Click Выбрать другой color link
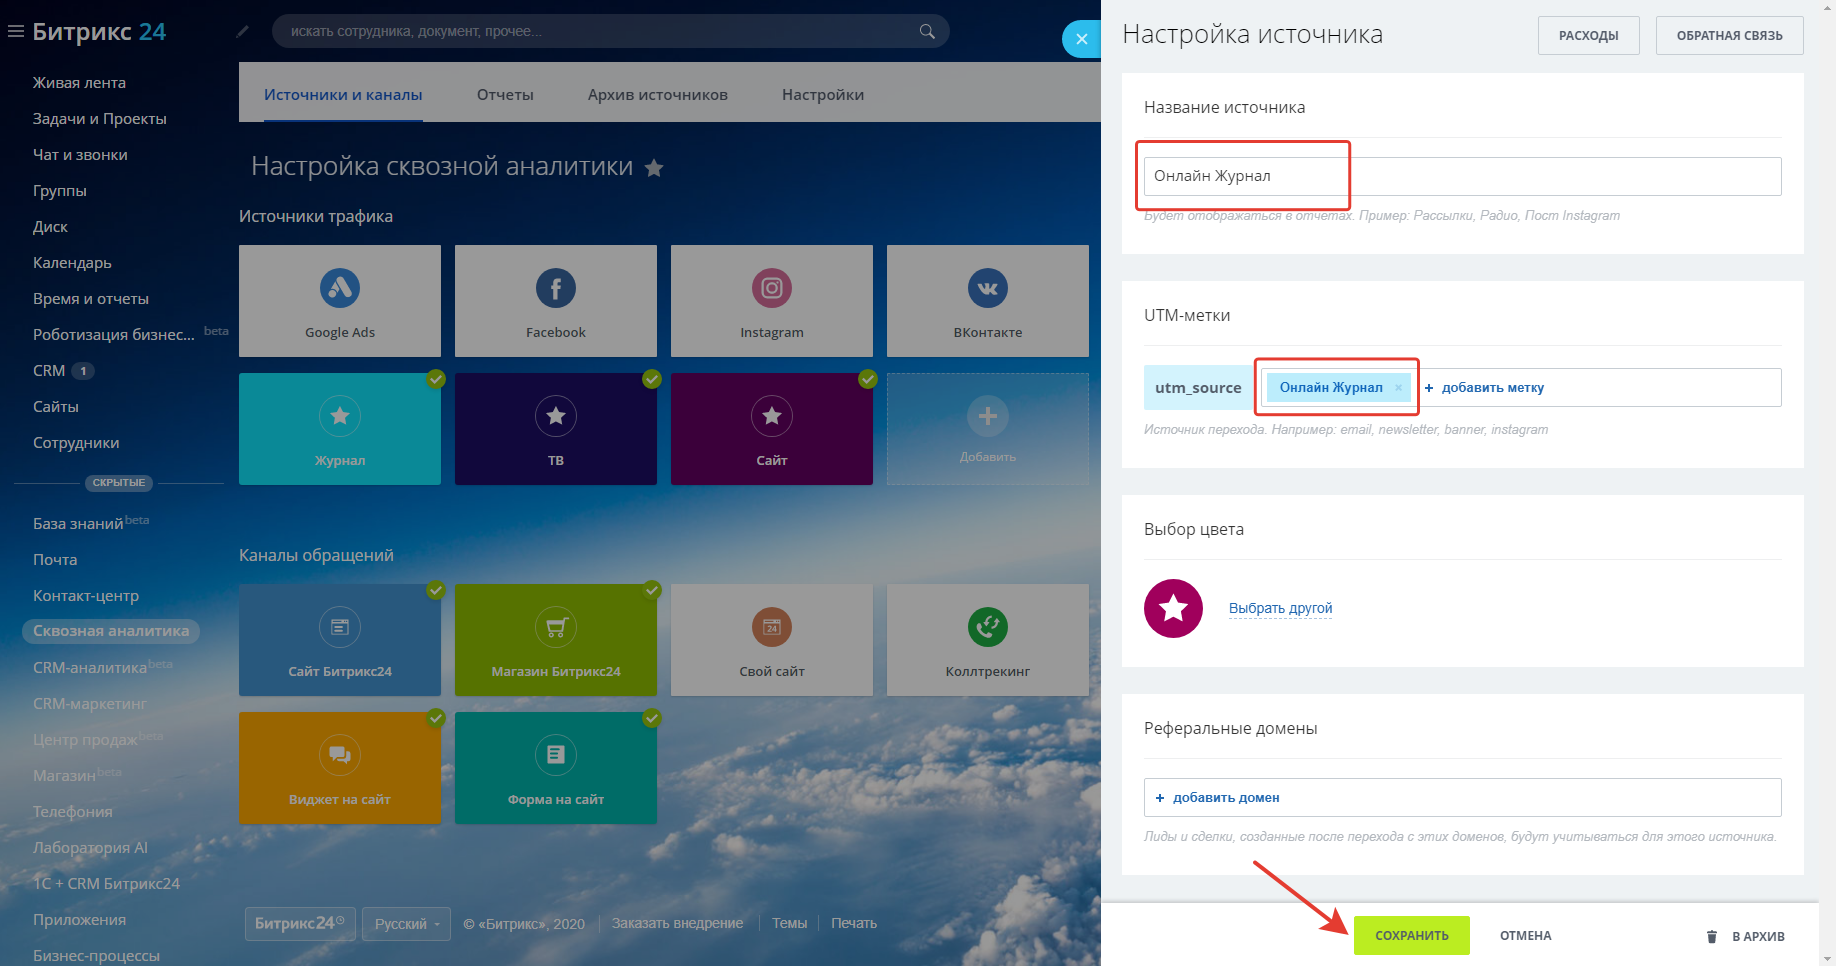This screenshot has height=966, width=1836. click(1280, 608)
